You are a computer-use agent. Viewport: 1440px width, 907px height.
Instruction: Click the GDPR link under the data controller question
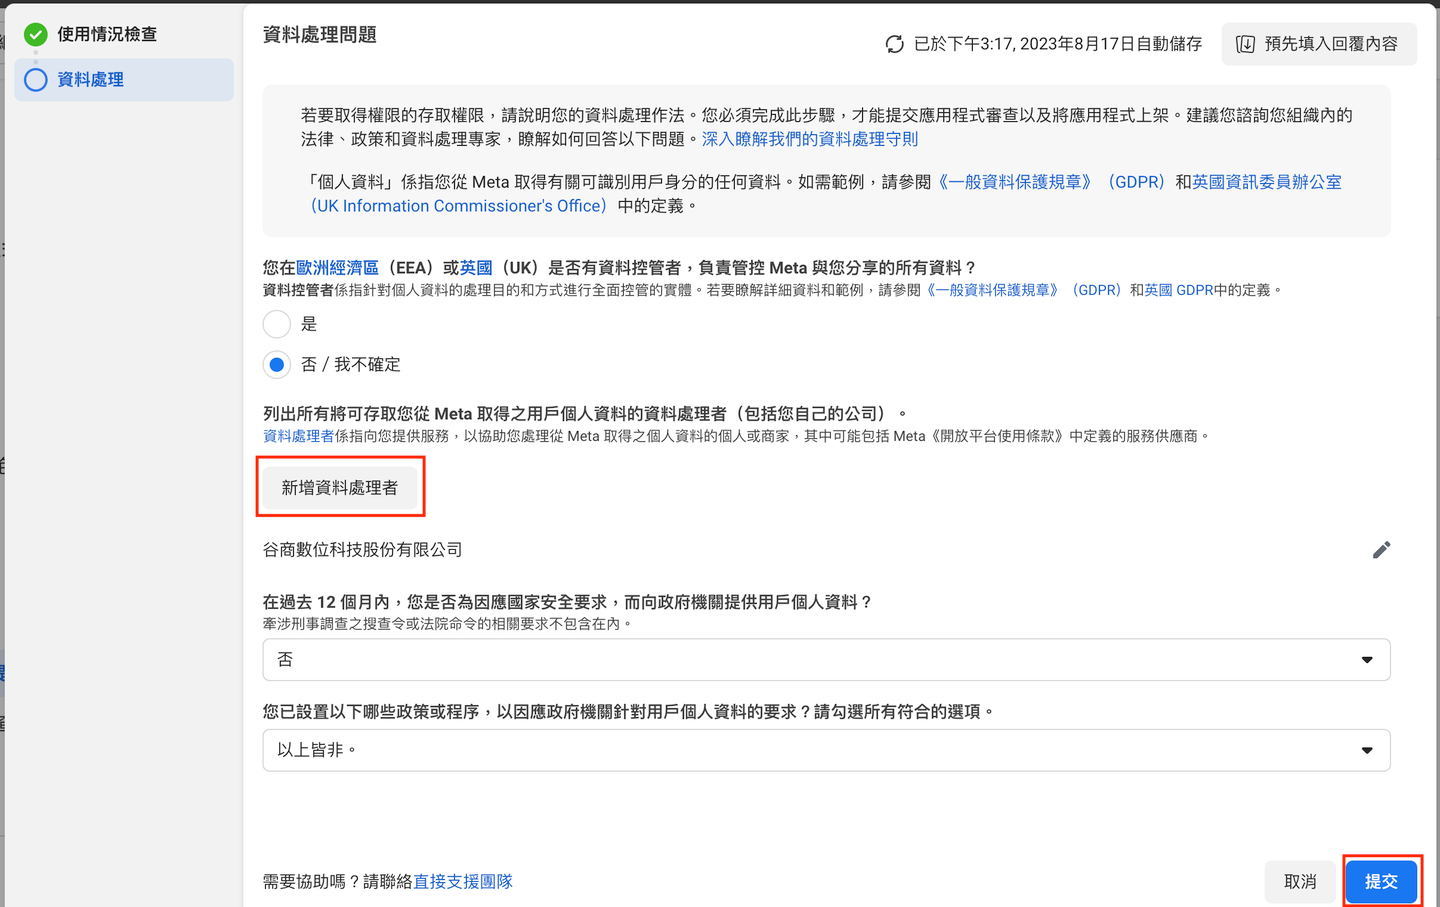click(x=1023, y=290)
